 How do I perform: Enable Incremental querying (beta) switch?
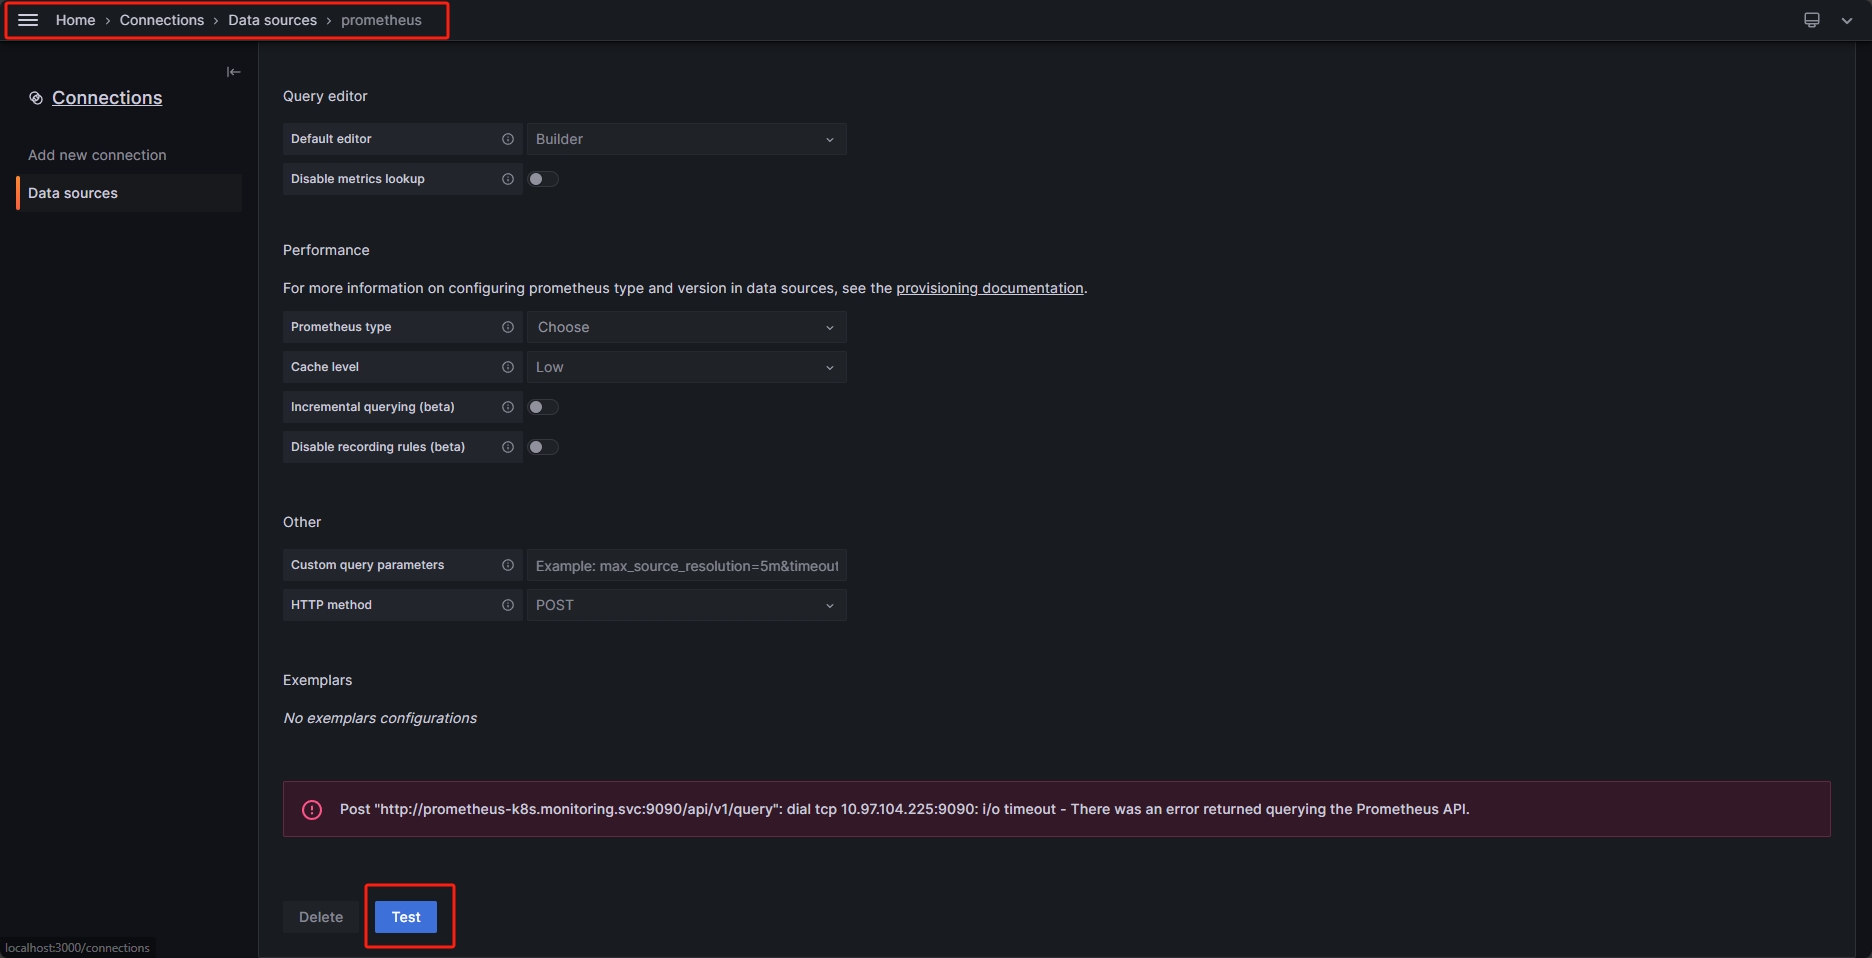point(543,407)
